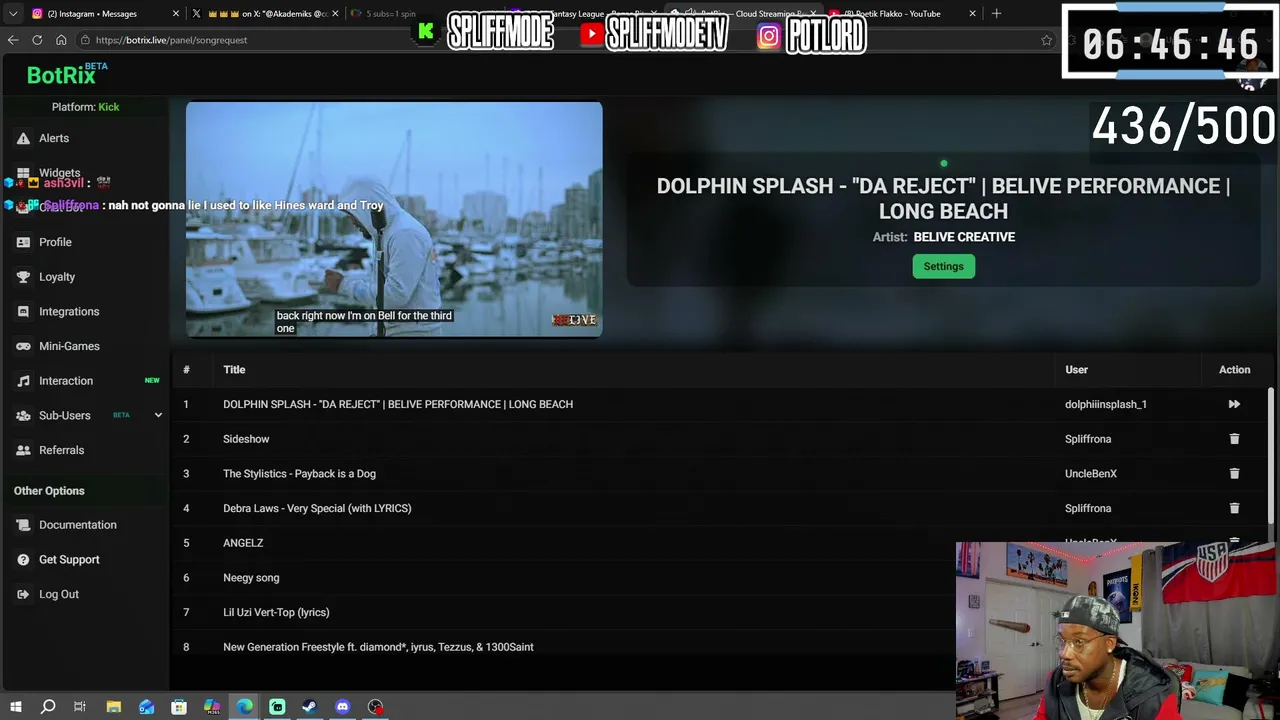
Task: Click the browser back arrow
Action: [x=13, y=40]
